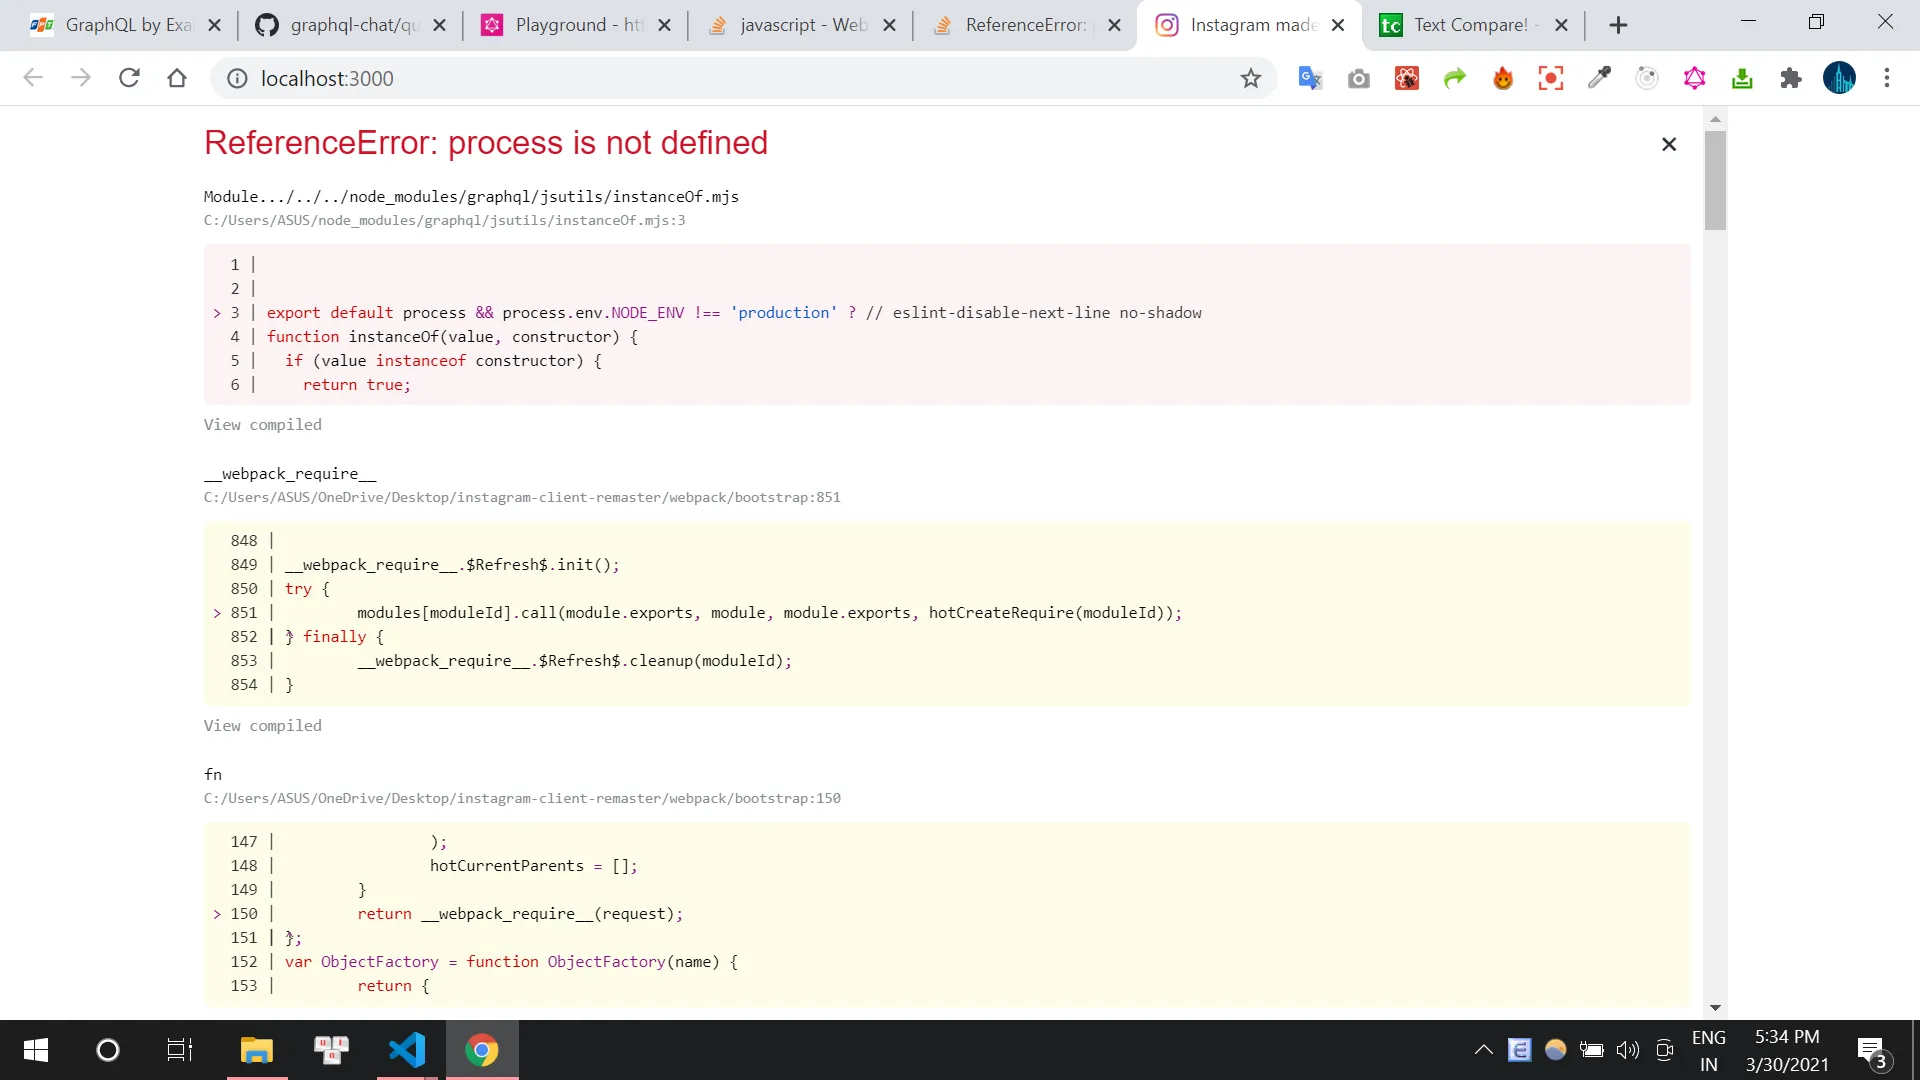Open the color picker eyedropper extension
Image resolution: width=1920 pixels, height=1080 pixels.
1599,78
